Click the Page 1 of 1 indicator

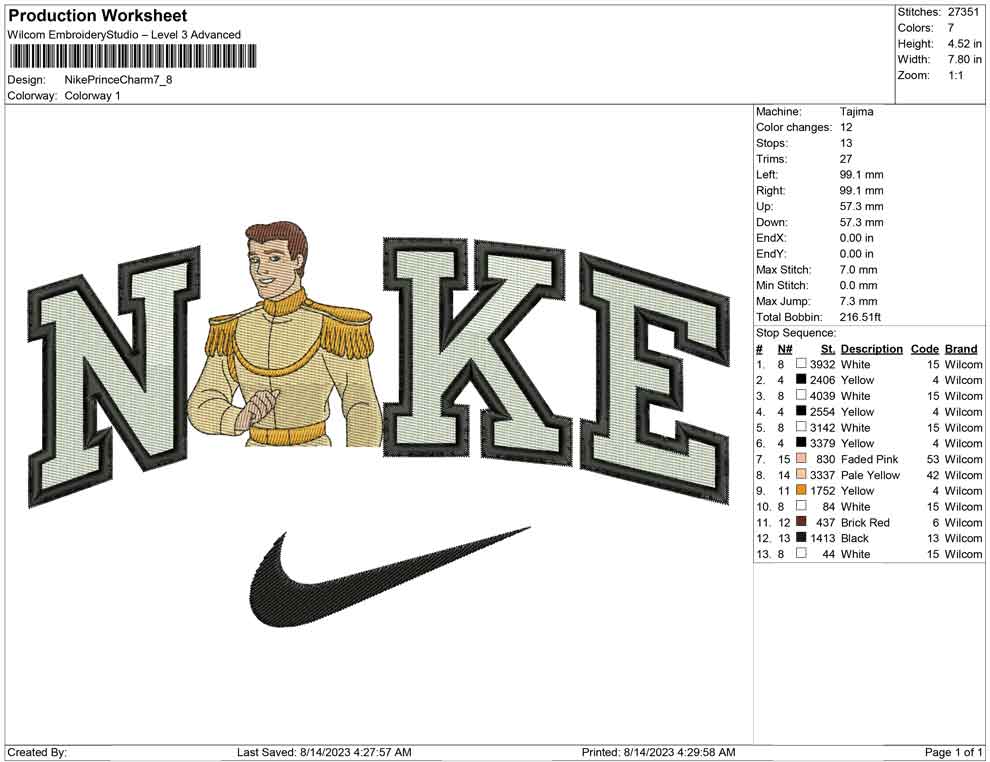coord(953,753)
